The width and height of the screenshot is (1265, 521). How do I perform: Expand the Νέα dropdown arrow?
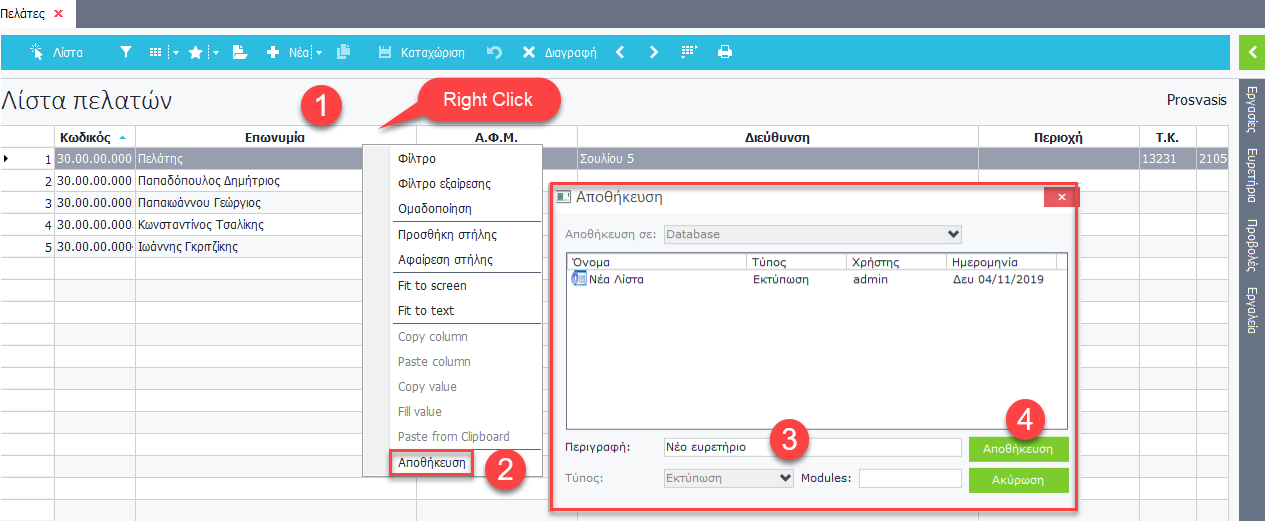[x=319, y=53]
